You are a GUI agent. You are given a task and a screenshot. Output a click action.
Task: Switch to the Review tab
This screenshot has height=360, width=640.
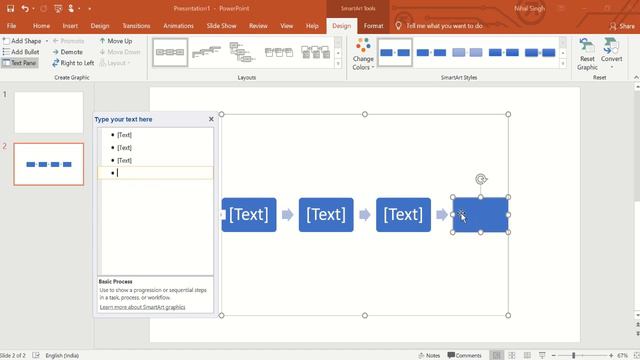pos(258,26)
